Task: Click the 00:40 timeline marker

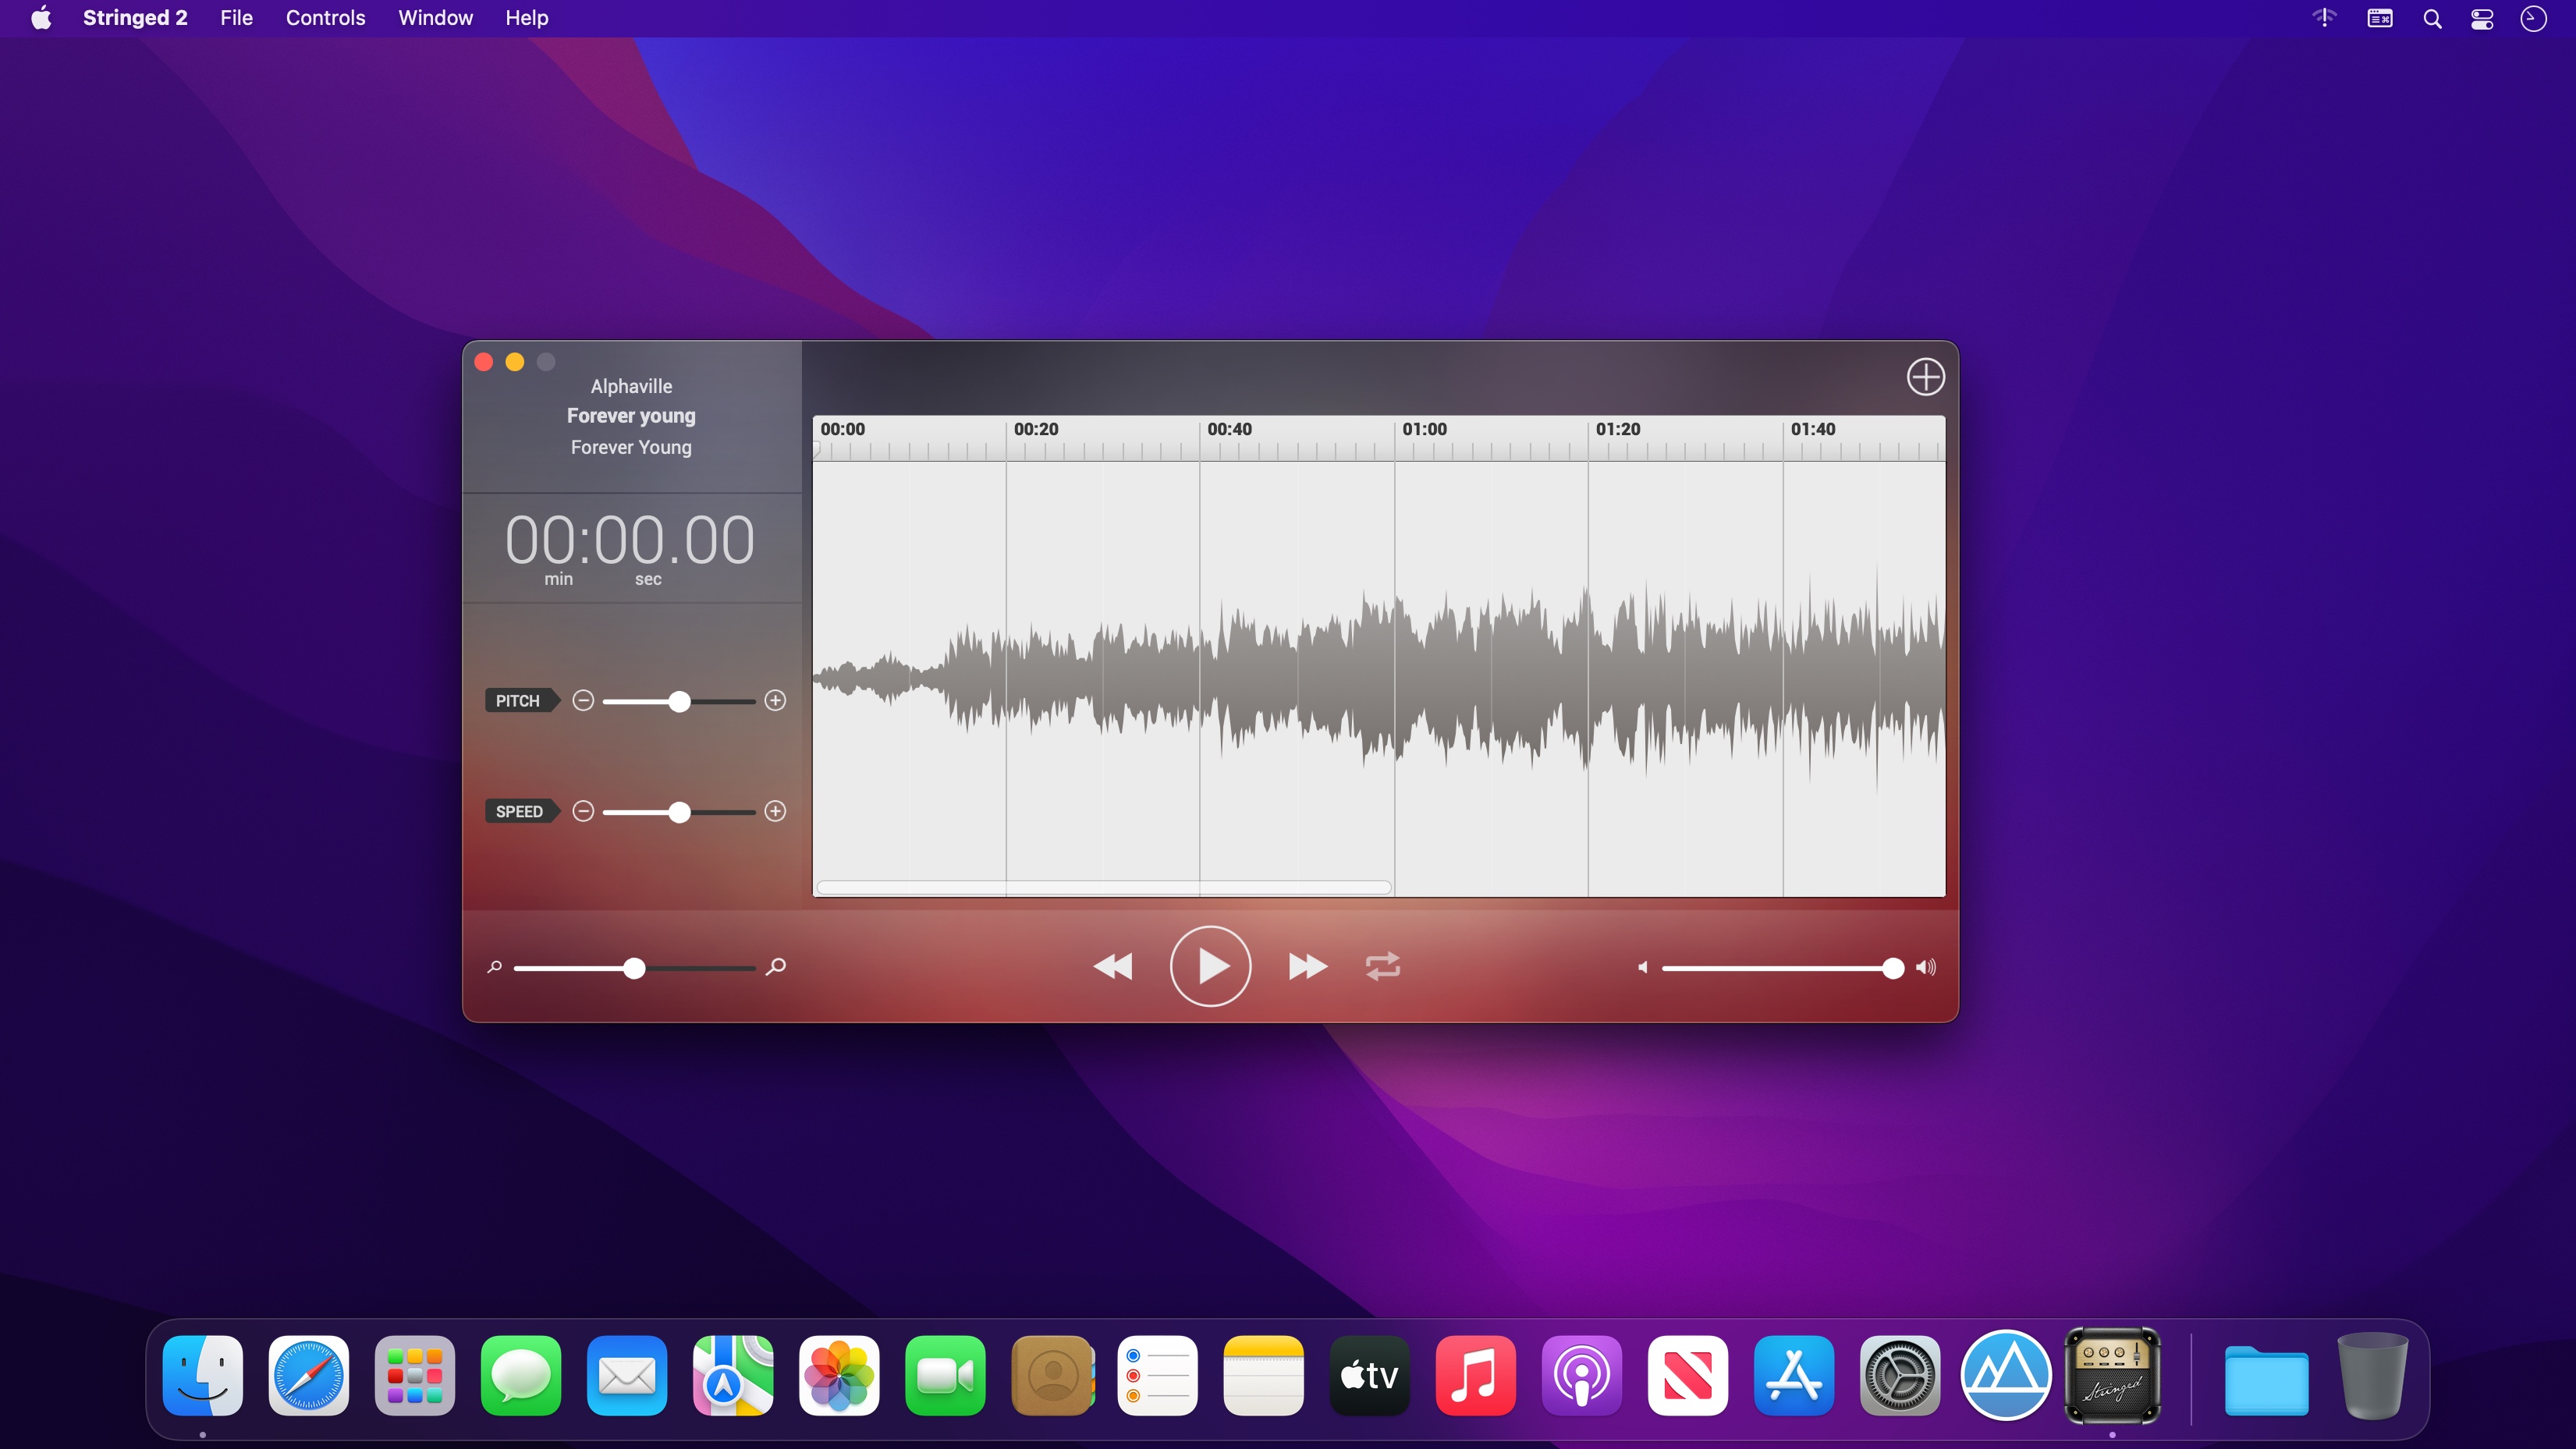Action: (x=1229, y=429)
